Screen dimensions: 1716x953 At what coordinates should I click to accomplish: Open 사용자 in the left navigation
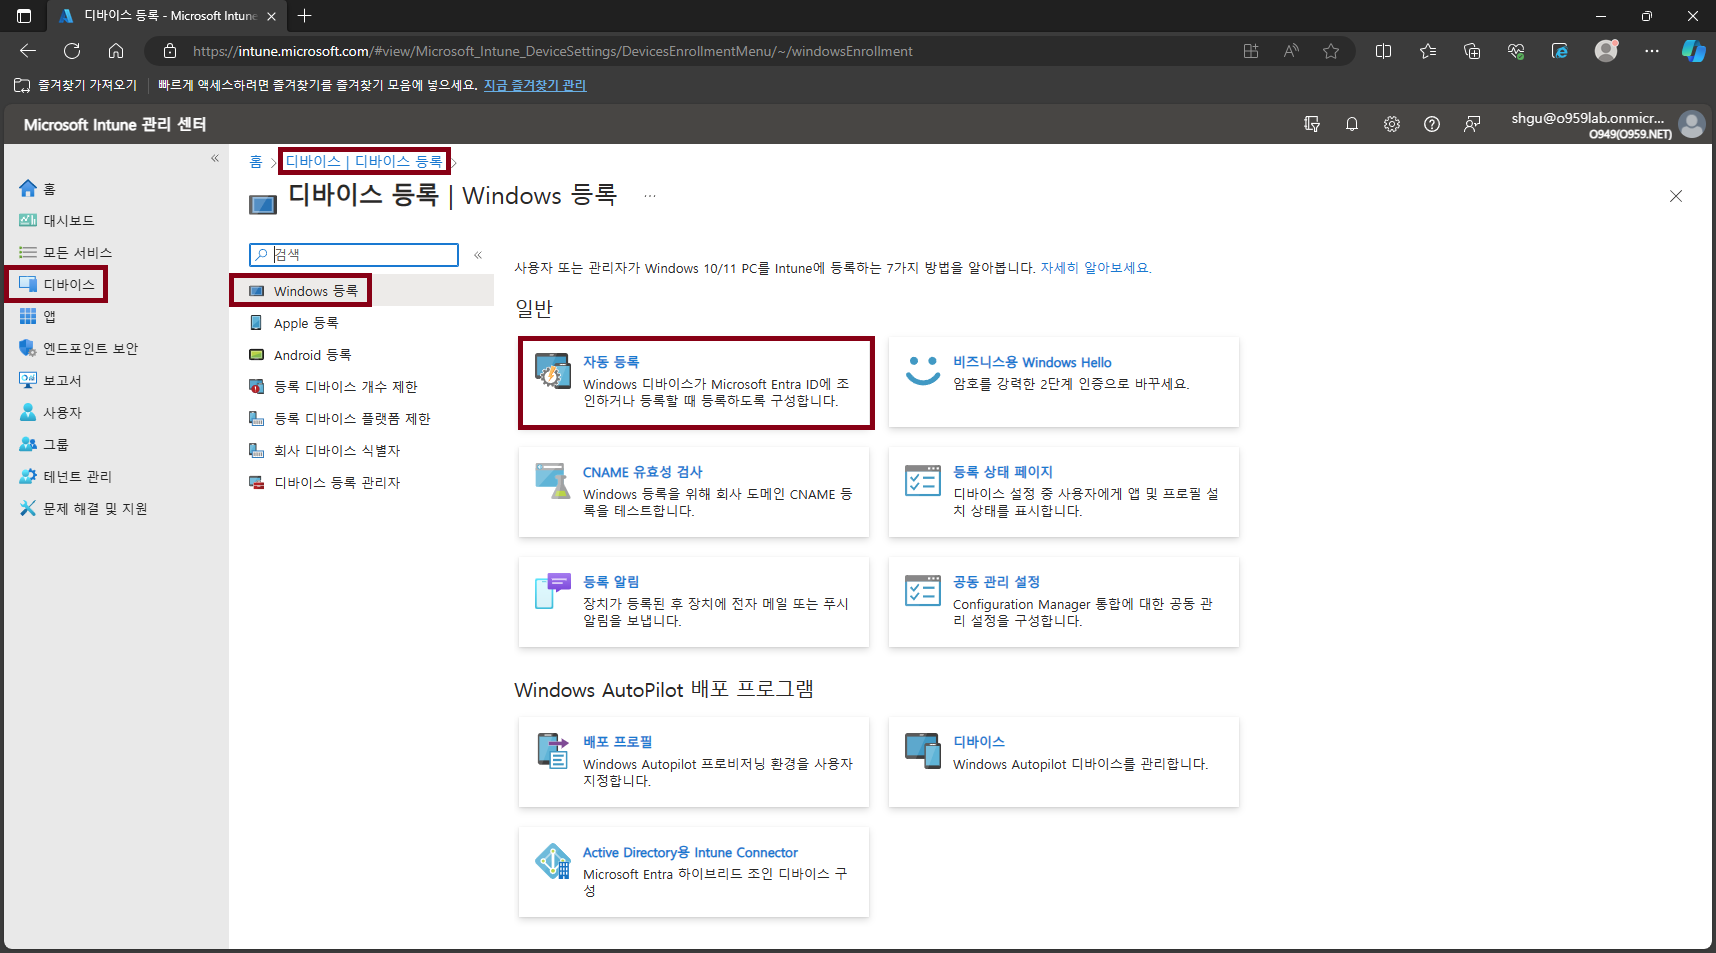point(51,413)
